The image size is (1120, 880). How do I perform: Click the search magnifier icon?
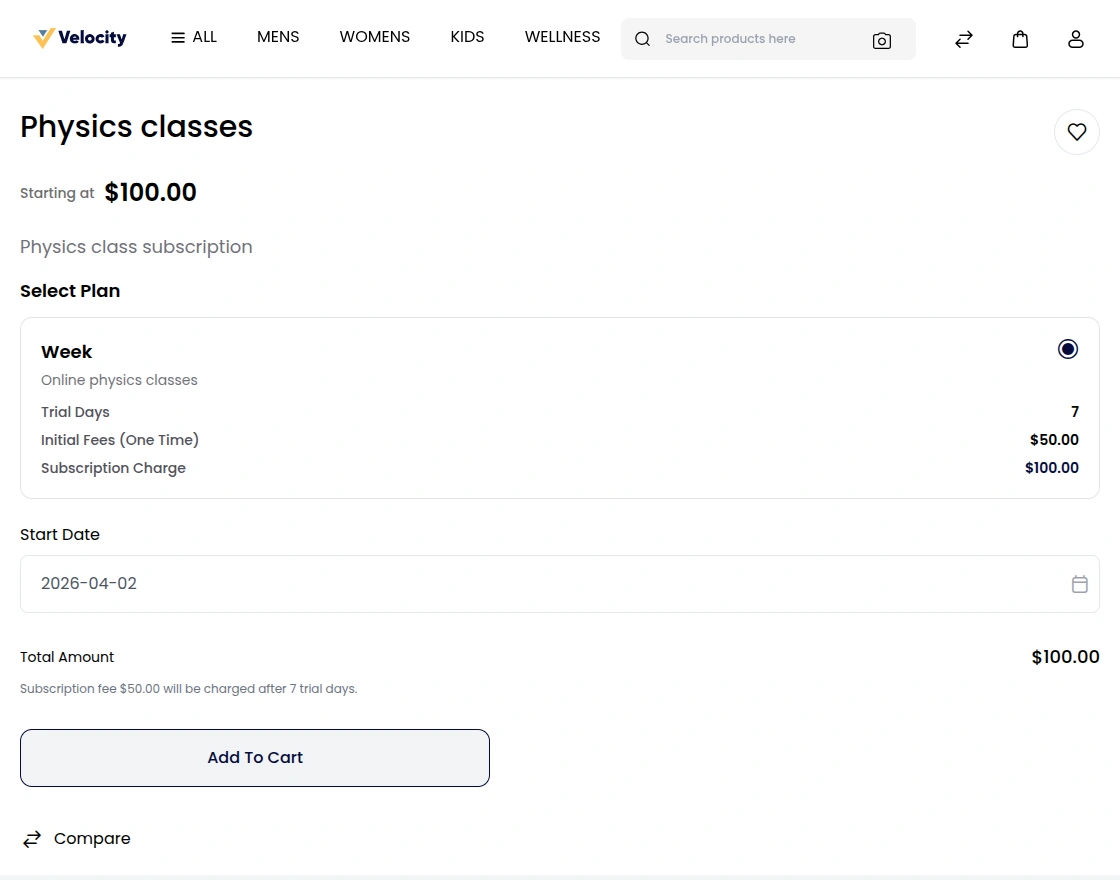point(643,39)
